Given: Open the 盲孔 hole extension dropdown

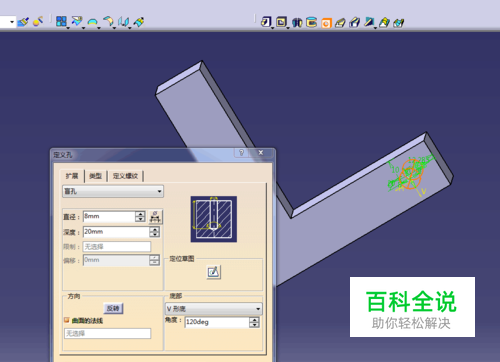Looking at the screenshot, I should coord(113,191).
